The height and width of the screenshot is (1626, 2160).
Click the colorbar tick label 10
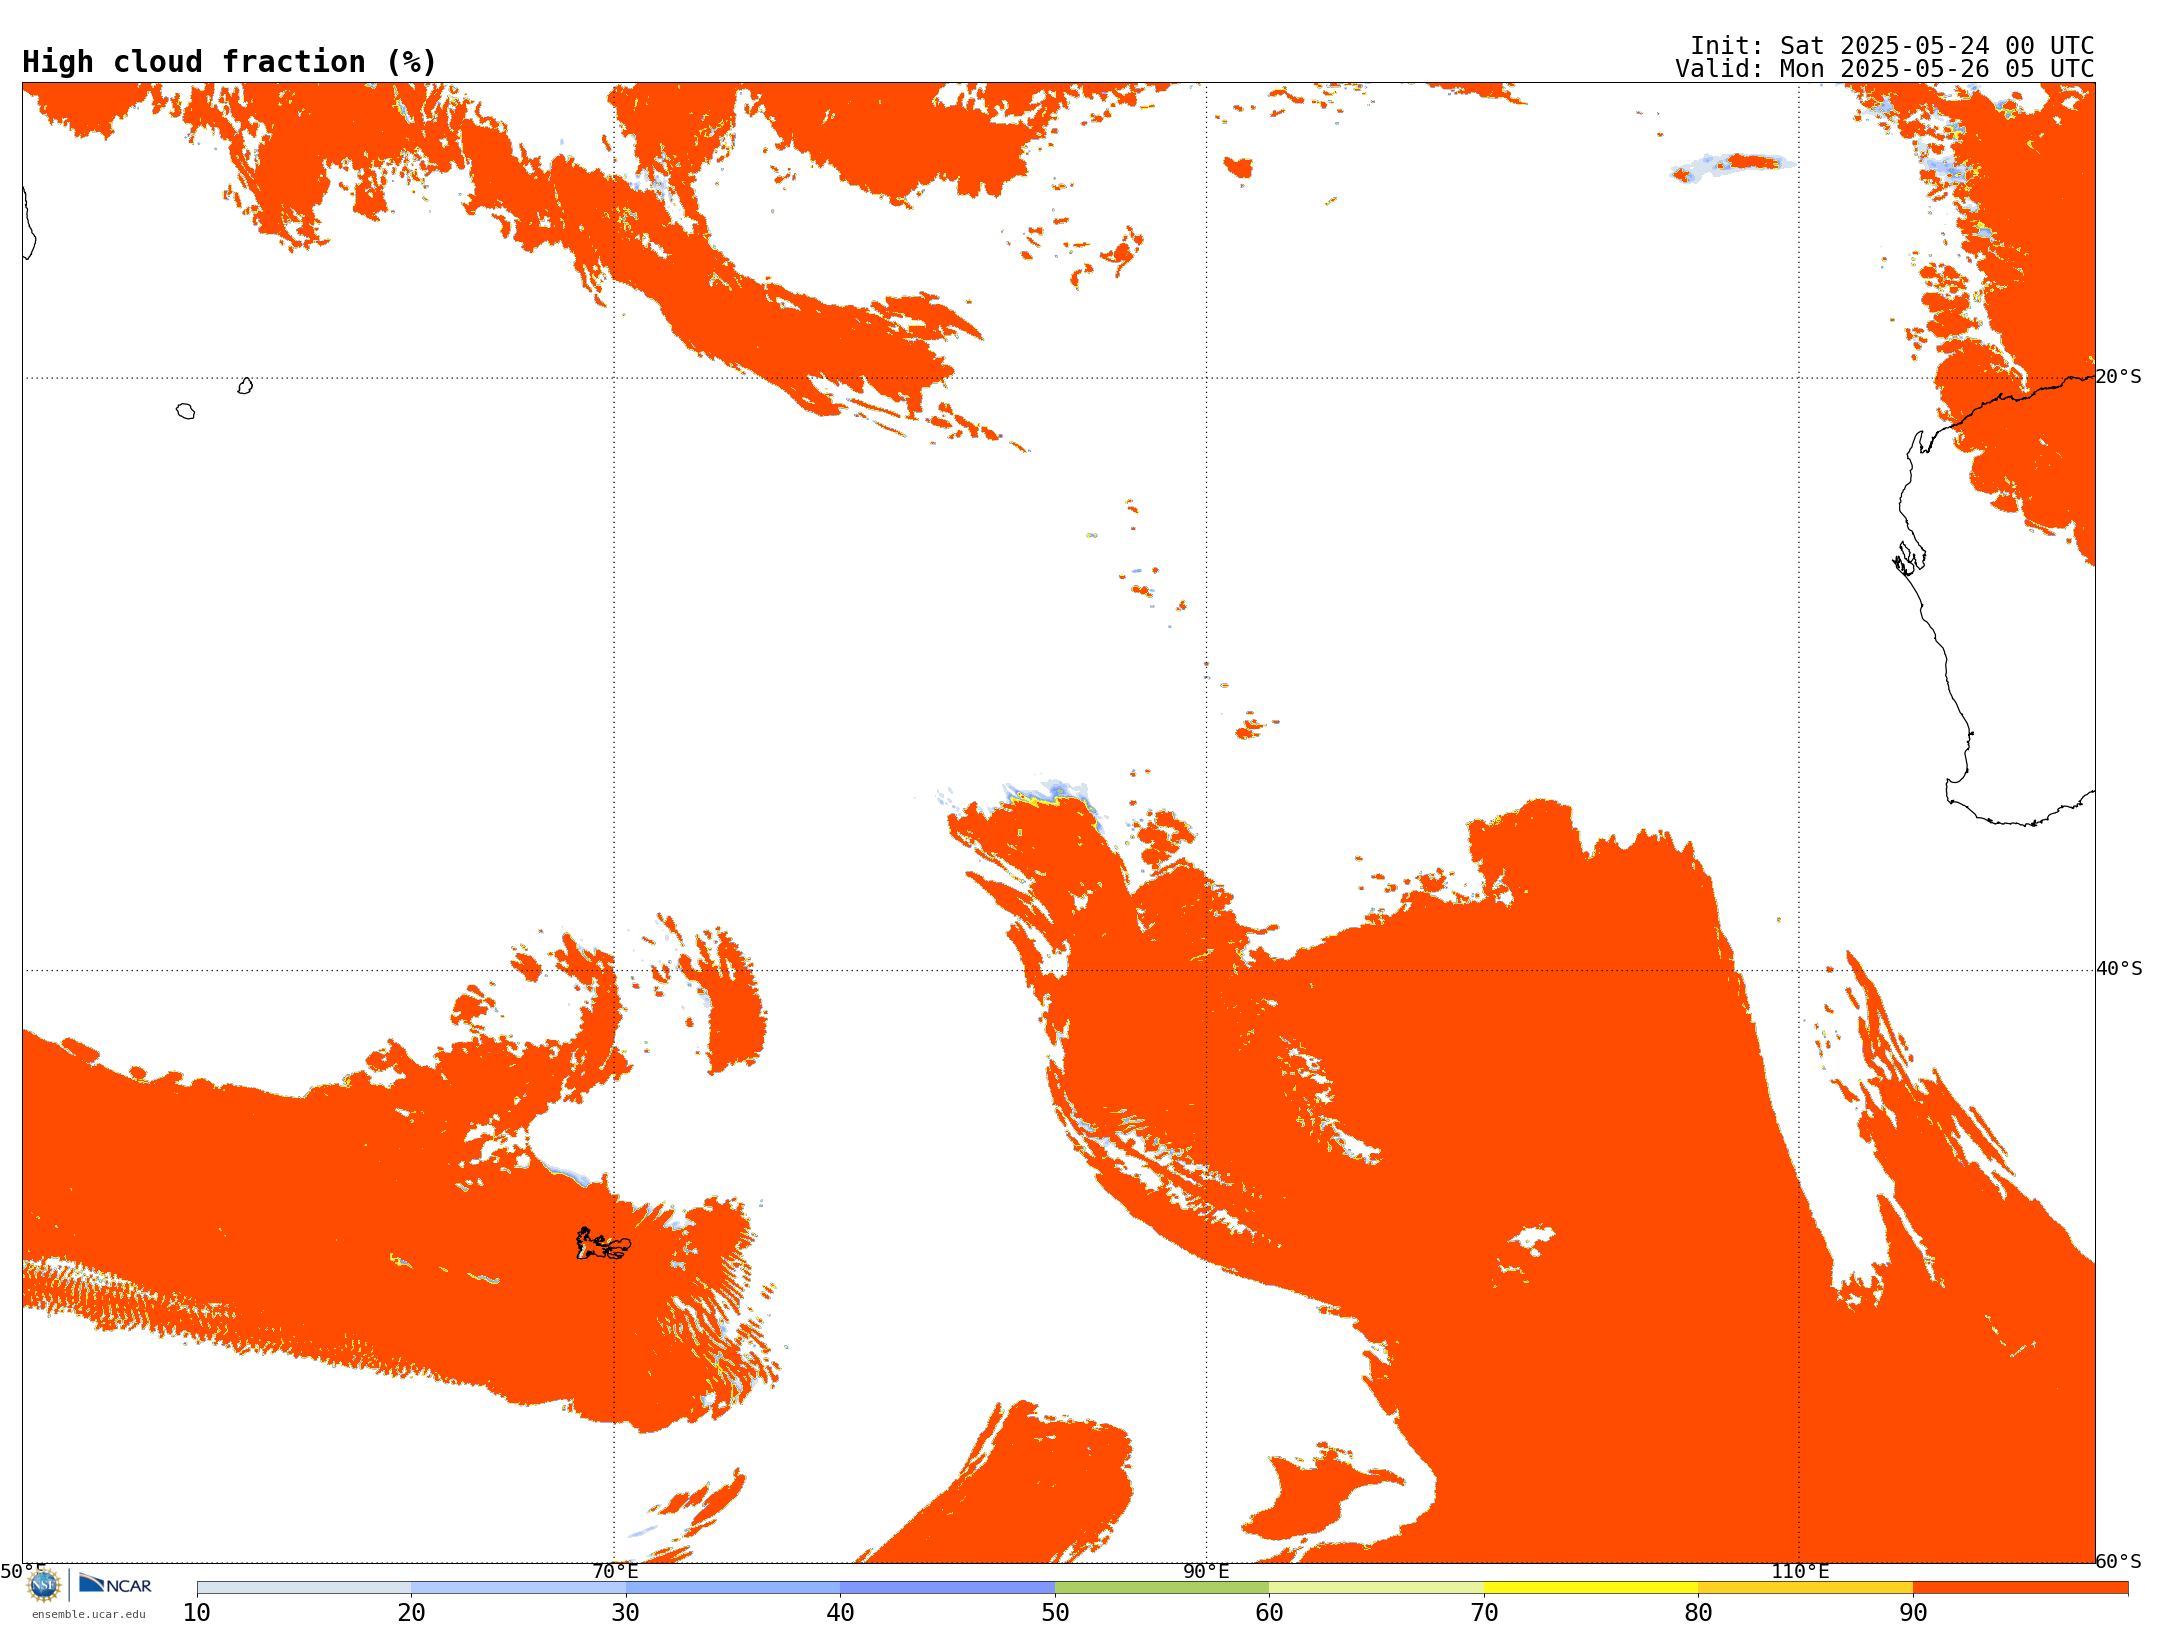pyautogui.click(x=197, y=1612)
